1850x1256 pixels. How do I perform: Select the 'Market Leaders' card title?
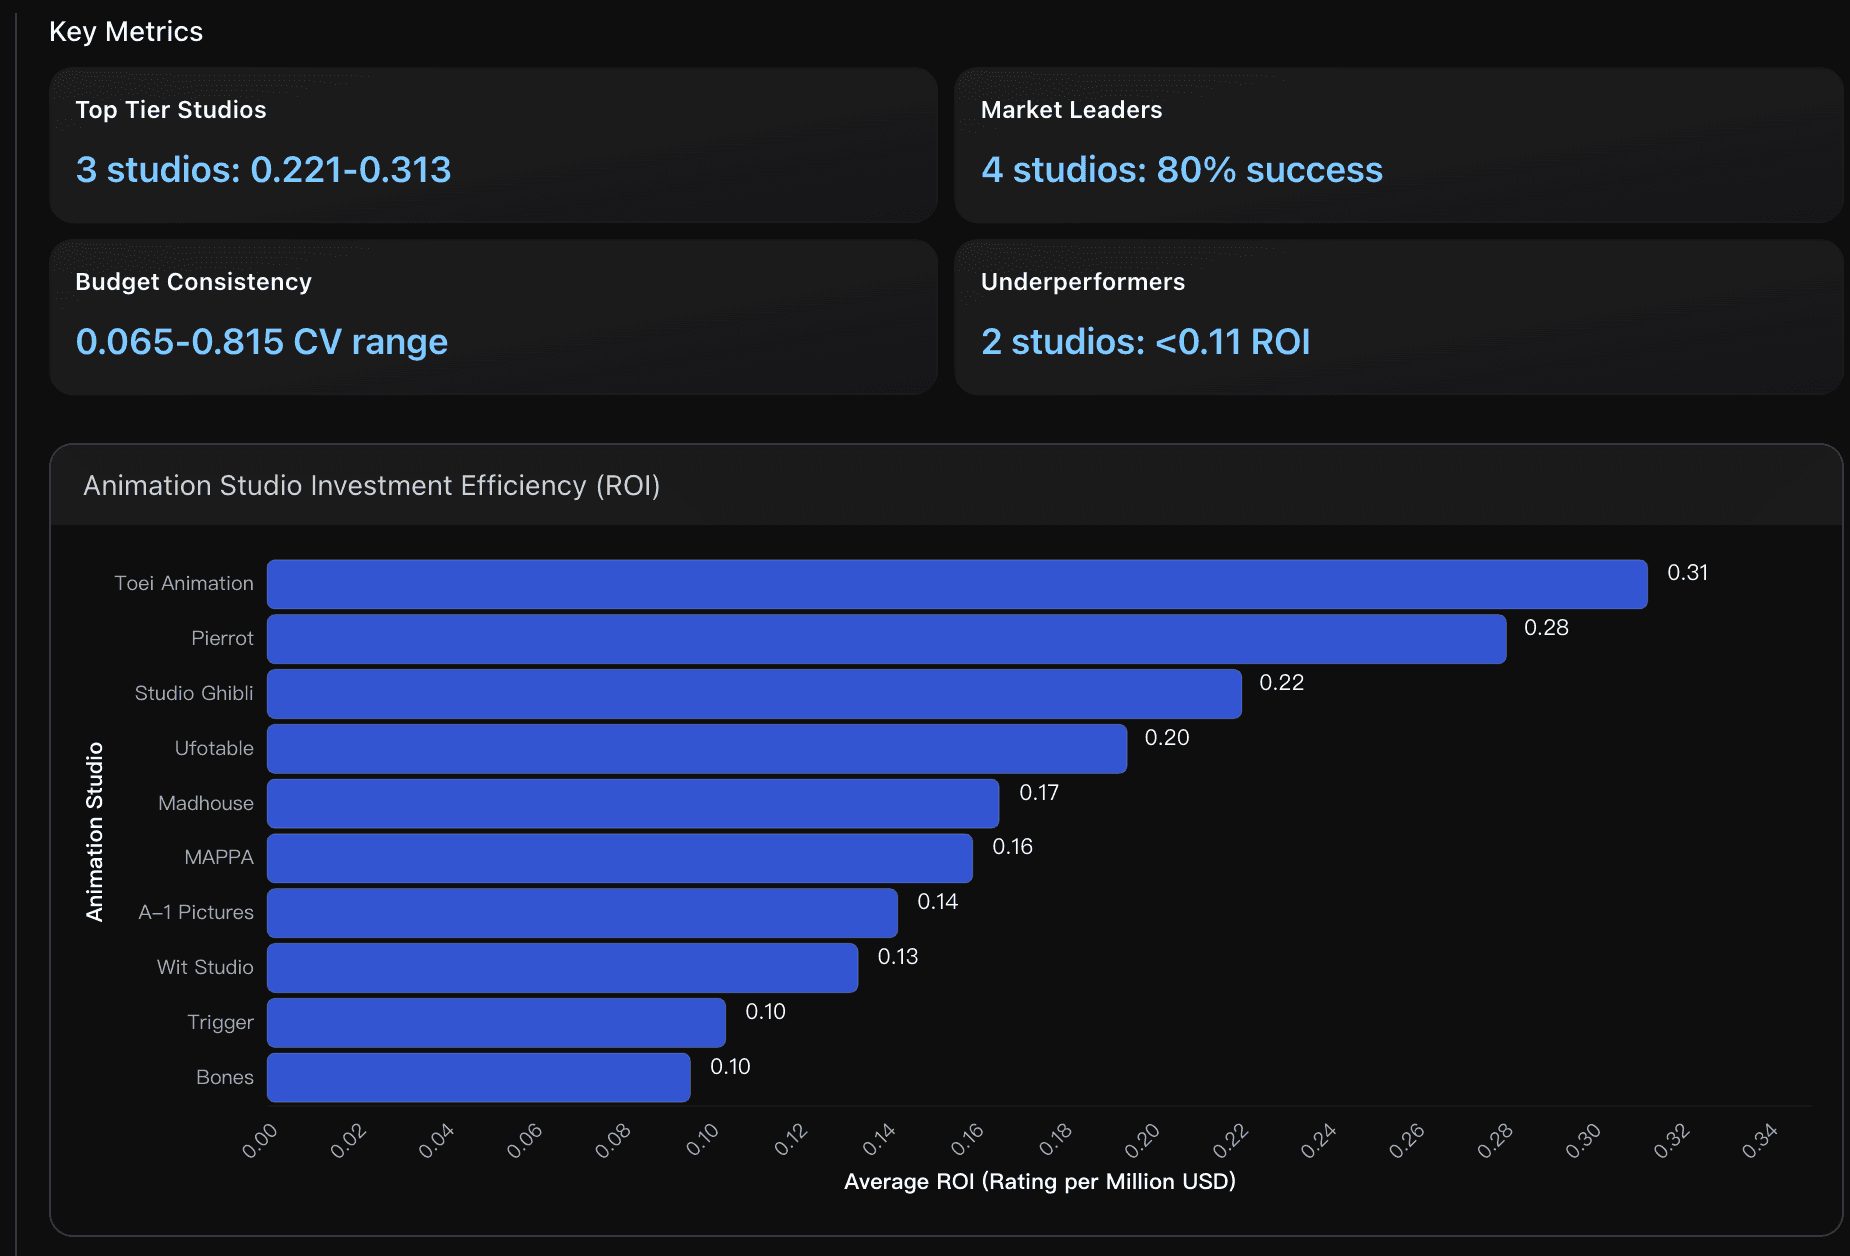[x=1071, y=110]
